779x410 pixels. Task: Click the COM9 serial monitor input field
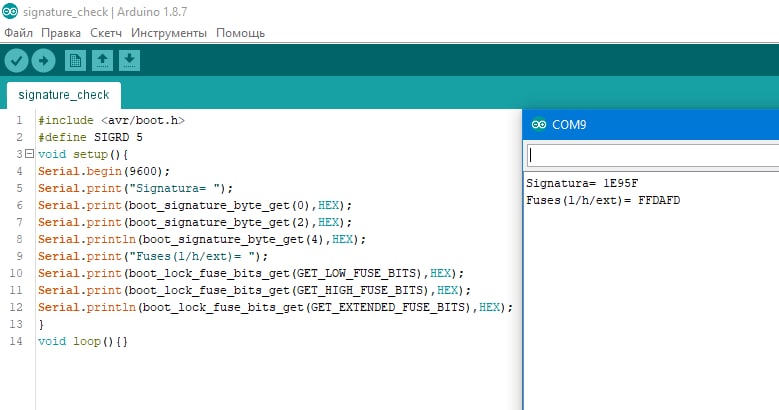point(652,156)
